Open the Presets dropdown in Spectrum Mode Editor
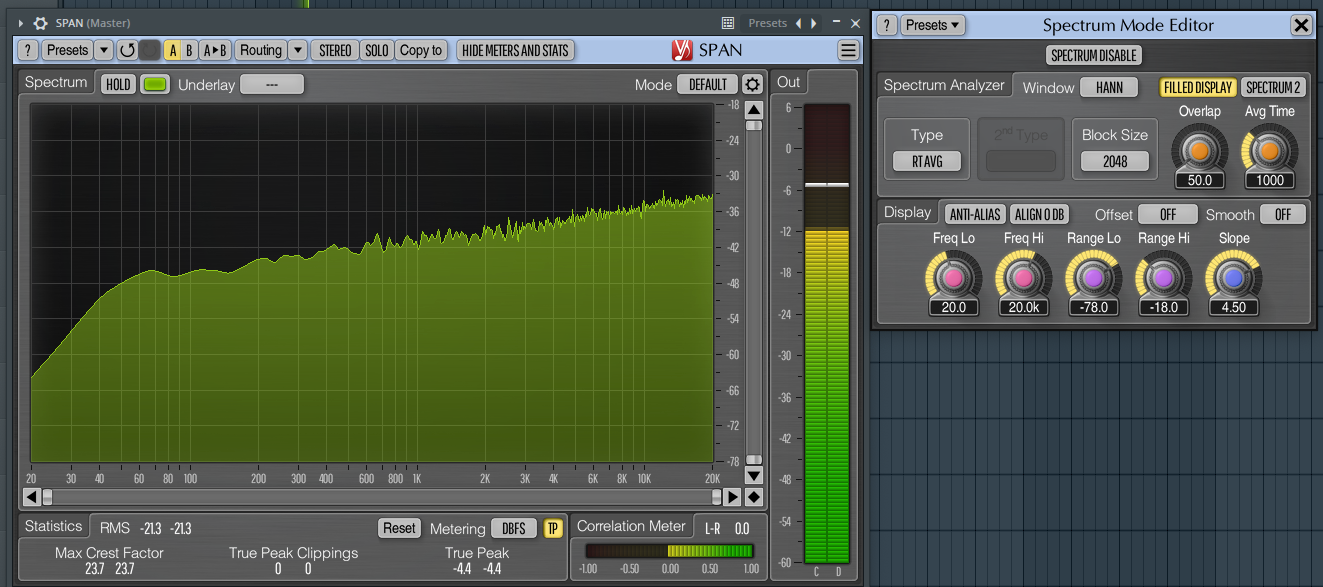 (x=932, y=25)
